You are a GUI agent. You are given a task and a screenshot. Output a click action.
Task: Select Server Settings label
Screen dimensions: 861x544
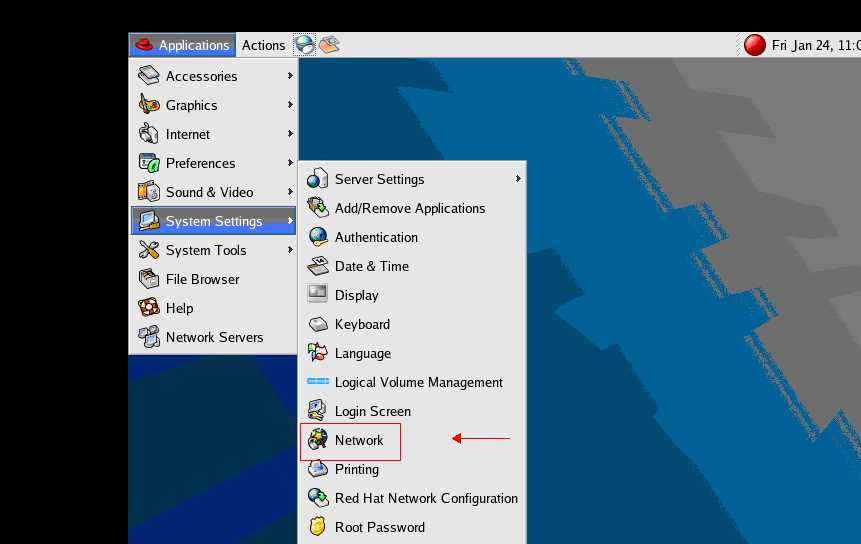(379, 180)
